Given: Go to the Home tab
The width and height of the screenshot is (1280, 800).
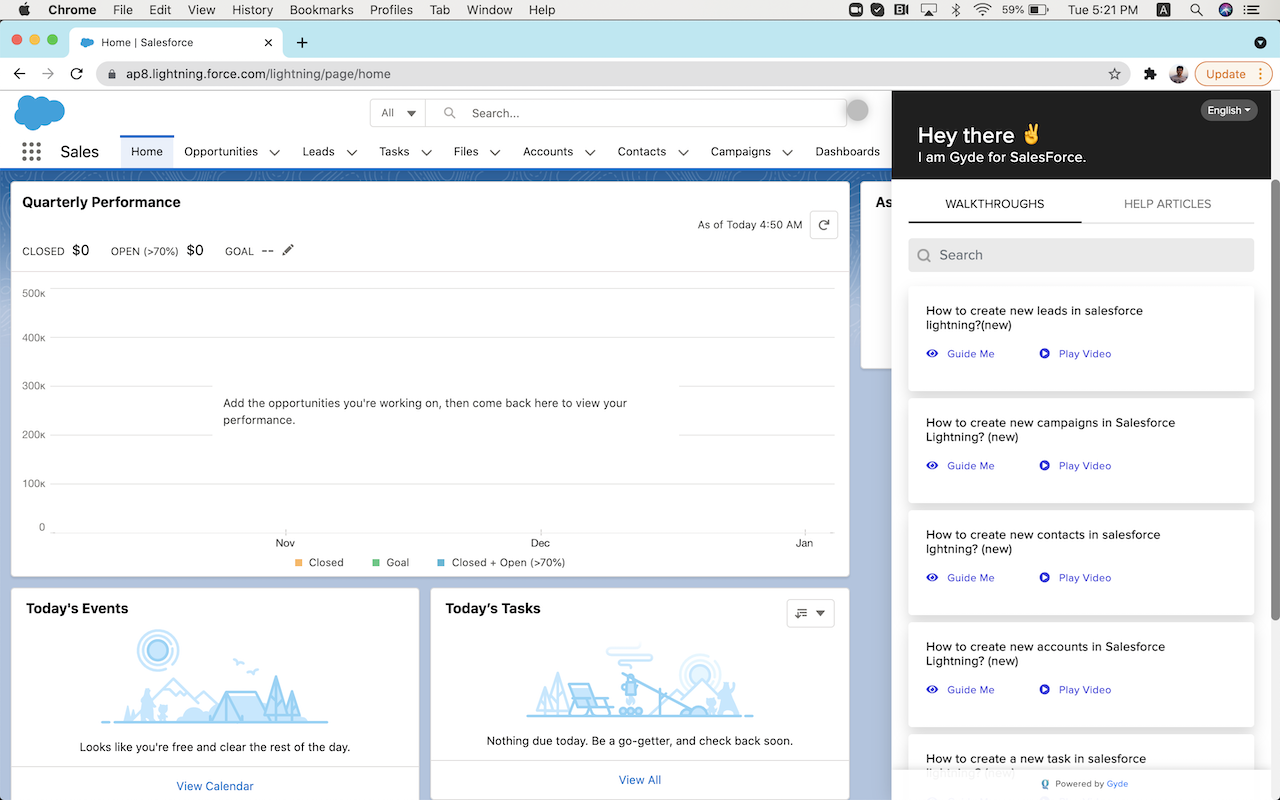Looking at the screenshot, I should coord(147,152).
